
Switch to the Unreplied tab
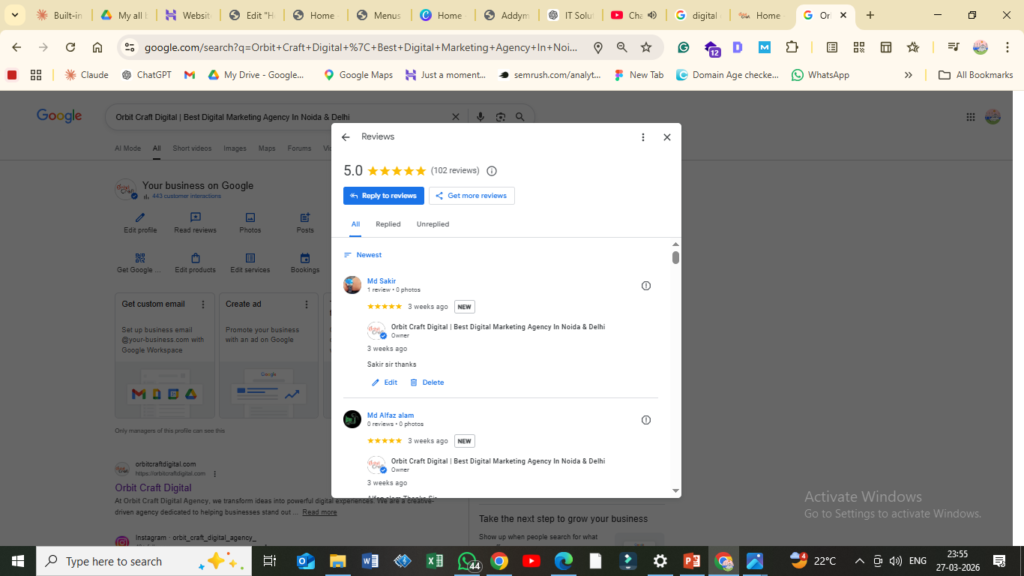pyautogui.click(x=433, y=224)
